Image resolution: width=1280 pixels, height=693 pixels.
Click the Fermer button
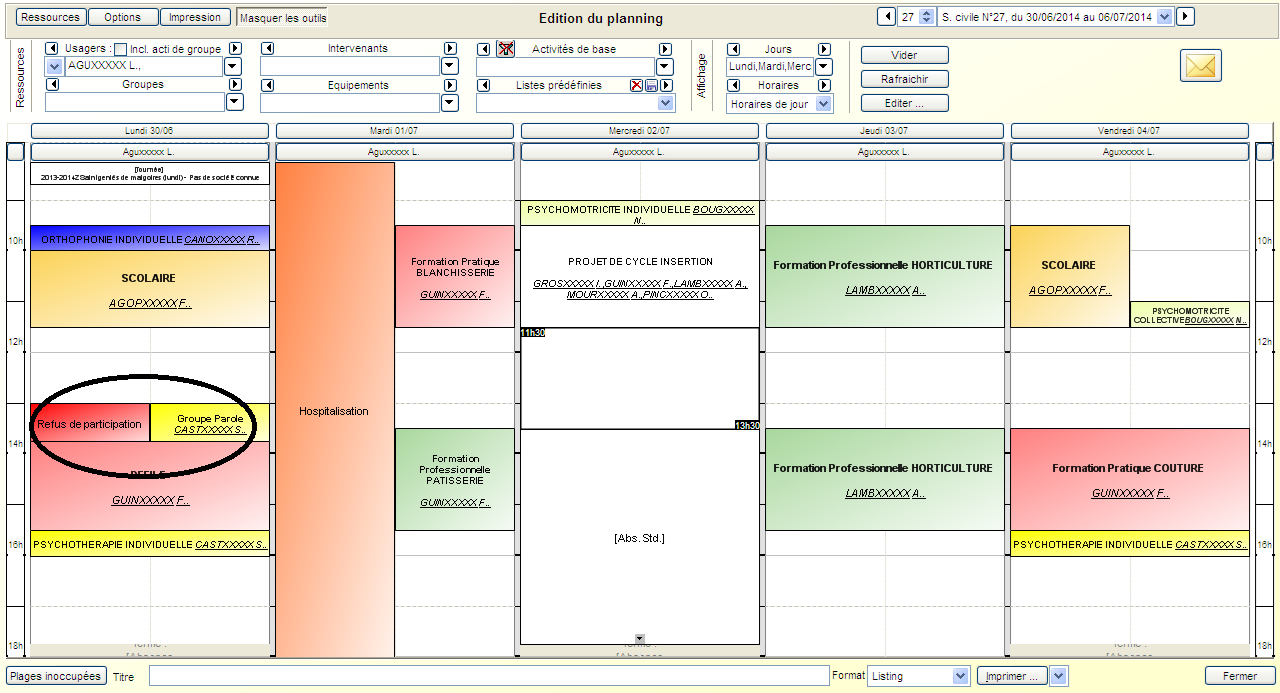pos(1240,676)
